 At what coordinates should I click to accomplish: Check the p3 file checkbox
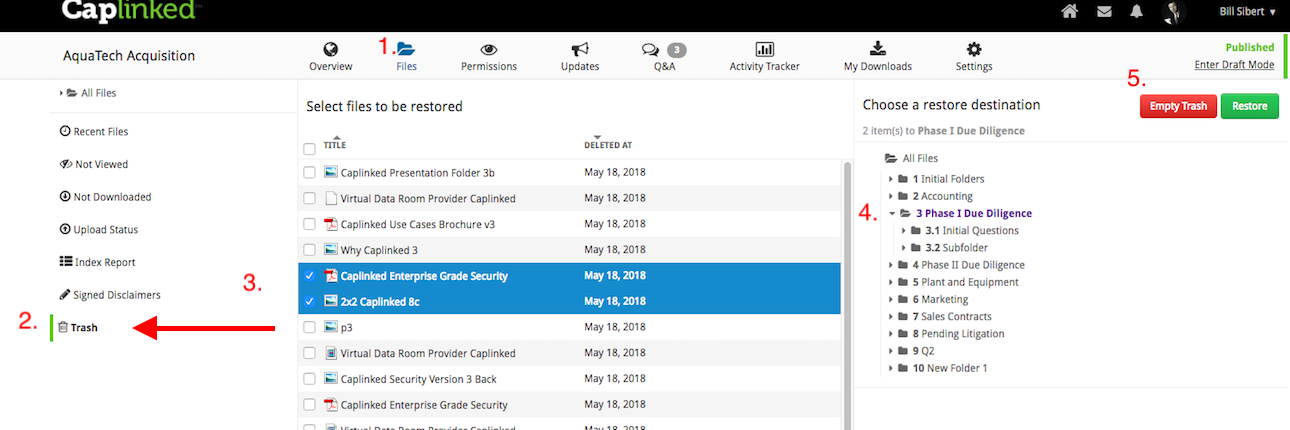click(310, 327)
